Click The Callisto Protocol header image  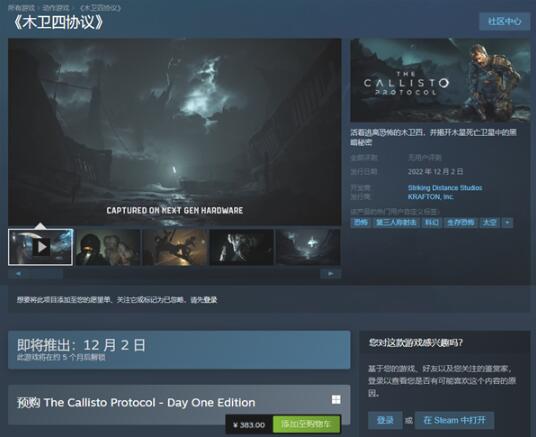pyautogui.click(x=440, y=80)
